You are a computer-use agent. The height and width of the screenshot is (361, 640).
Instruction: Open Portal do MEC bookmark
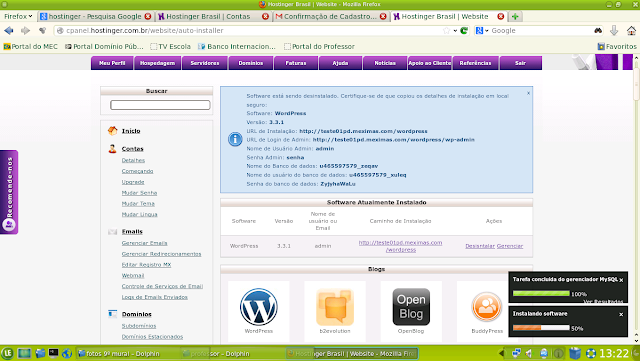31,47
